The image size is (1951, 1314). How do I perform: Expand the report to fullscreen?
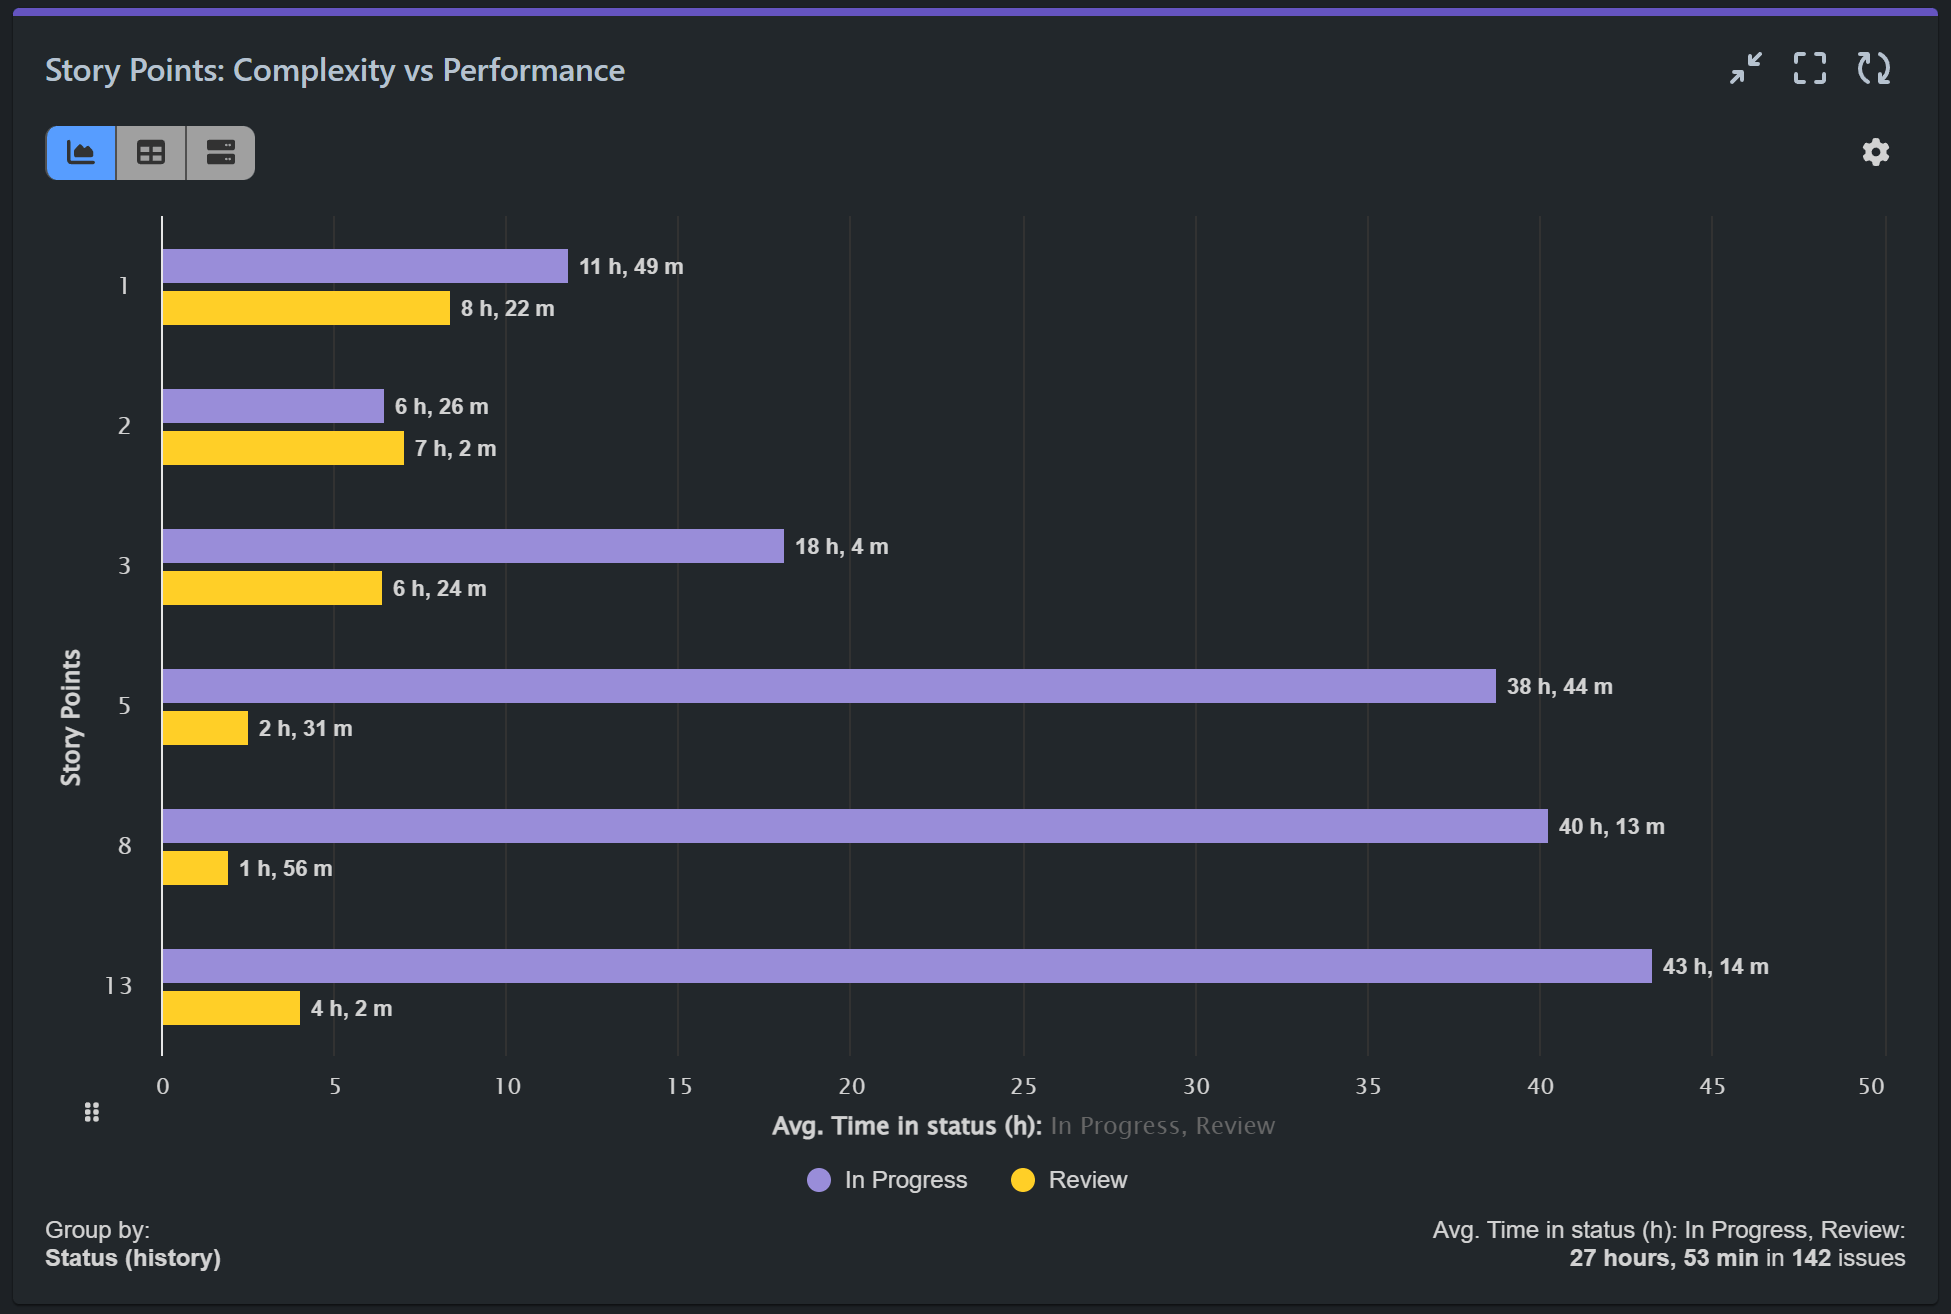click(x=1810, y=69)
